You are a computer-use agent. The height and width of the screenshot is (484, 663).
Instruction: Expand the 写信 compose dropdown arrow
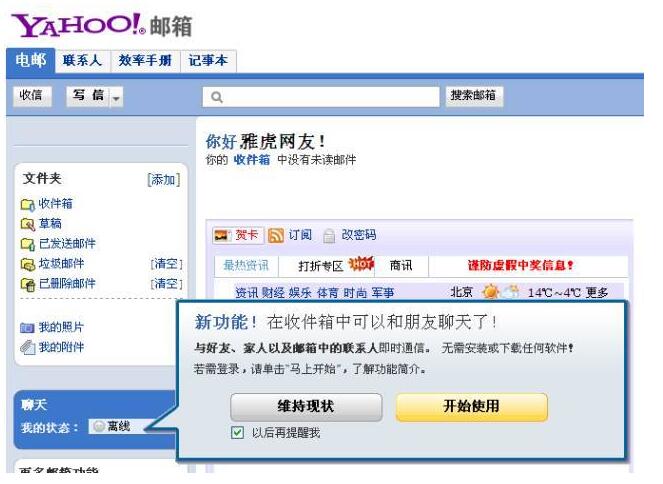click(x=116, y=97)
